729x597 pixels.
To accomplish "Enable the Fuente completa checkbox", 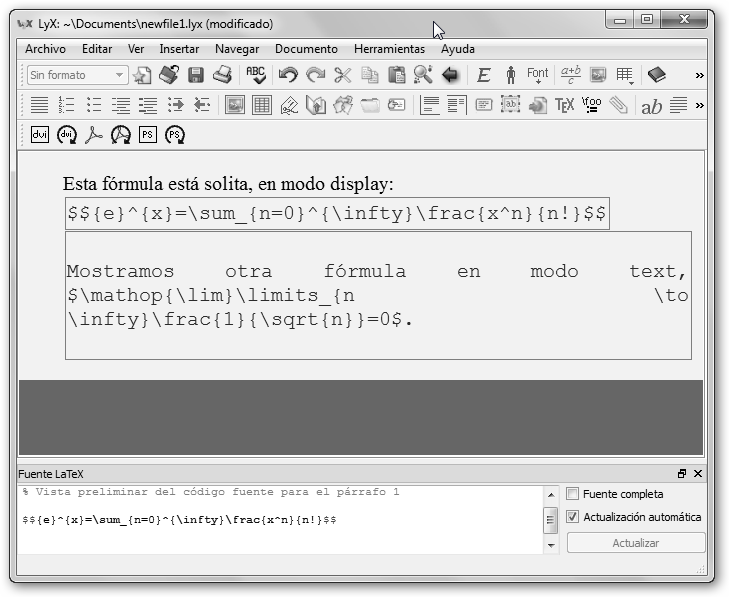I will [573, 494].
